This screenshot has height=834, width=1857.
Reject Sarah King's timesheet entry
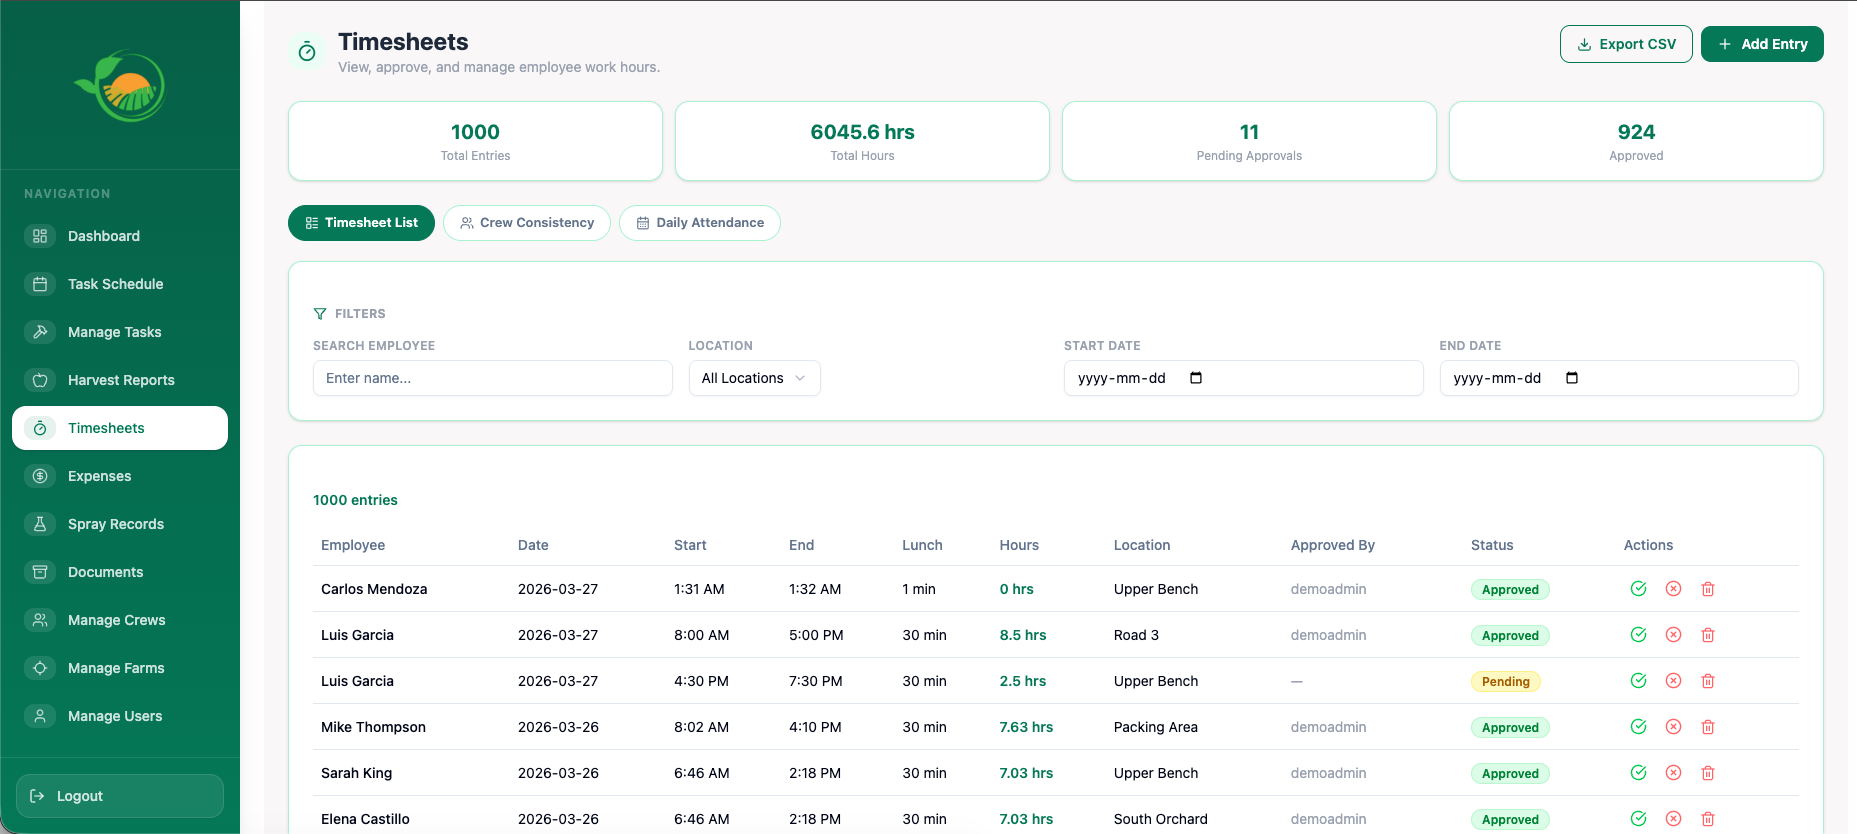pyautogui.click(x=1673, y=773)
